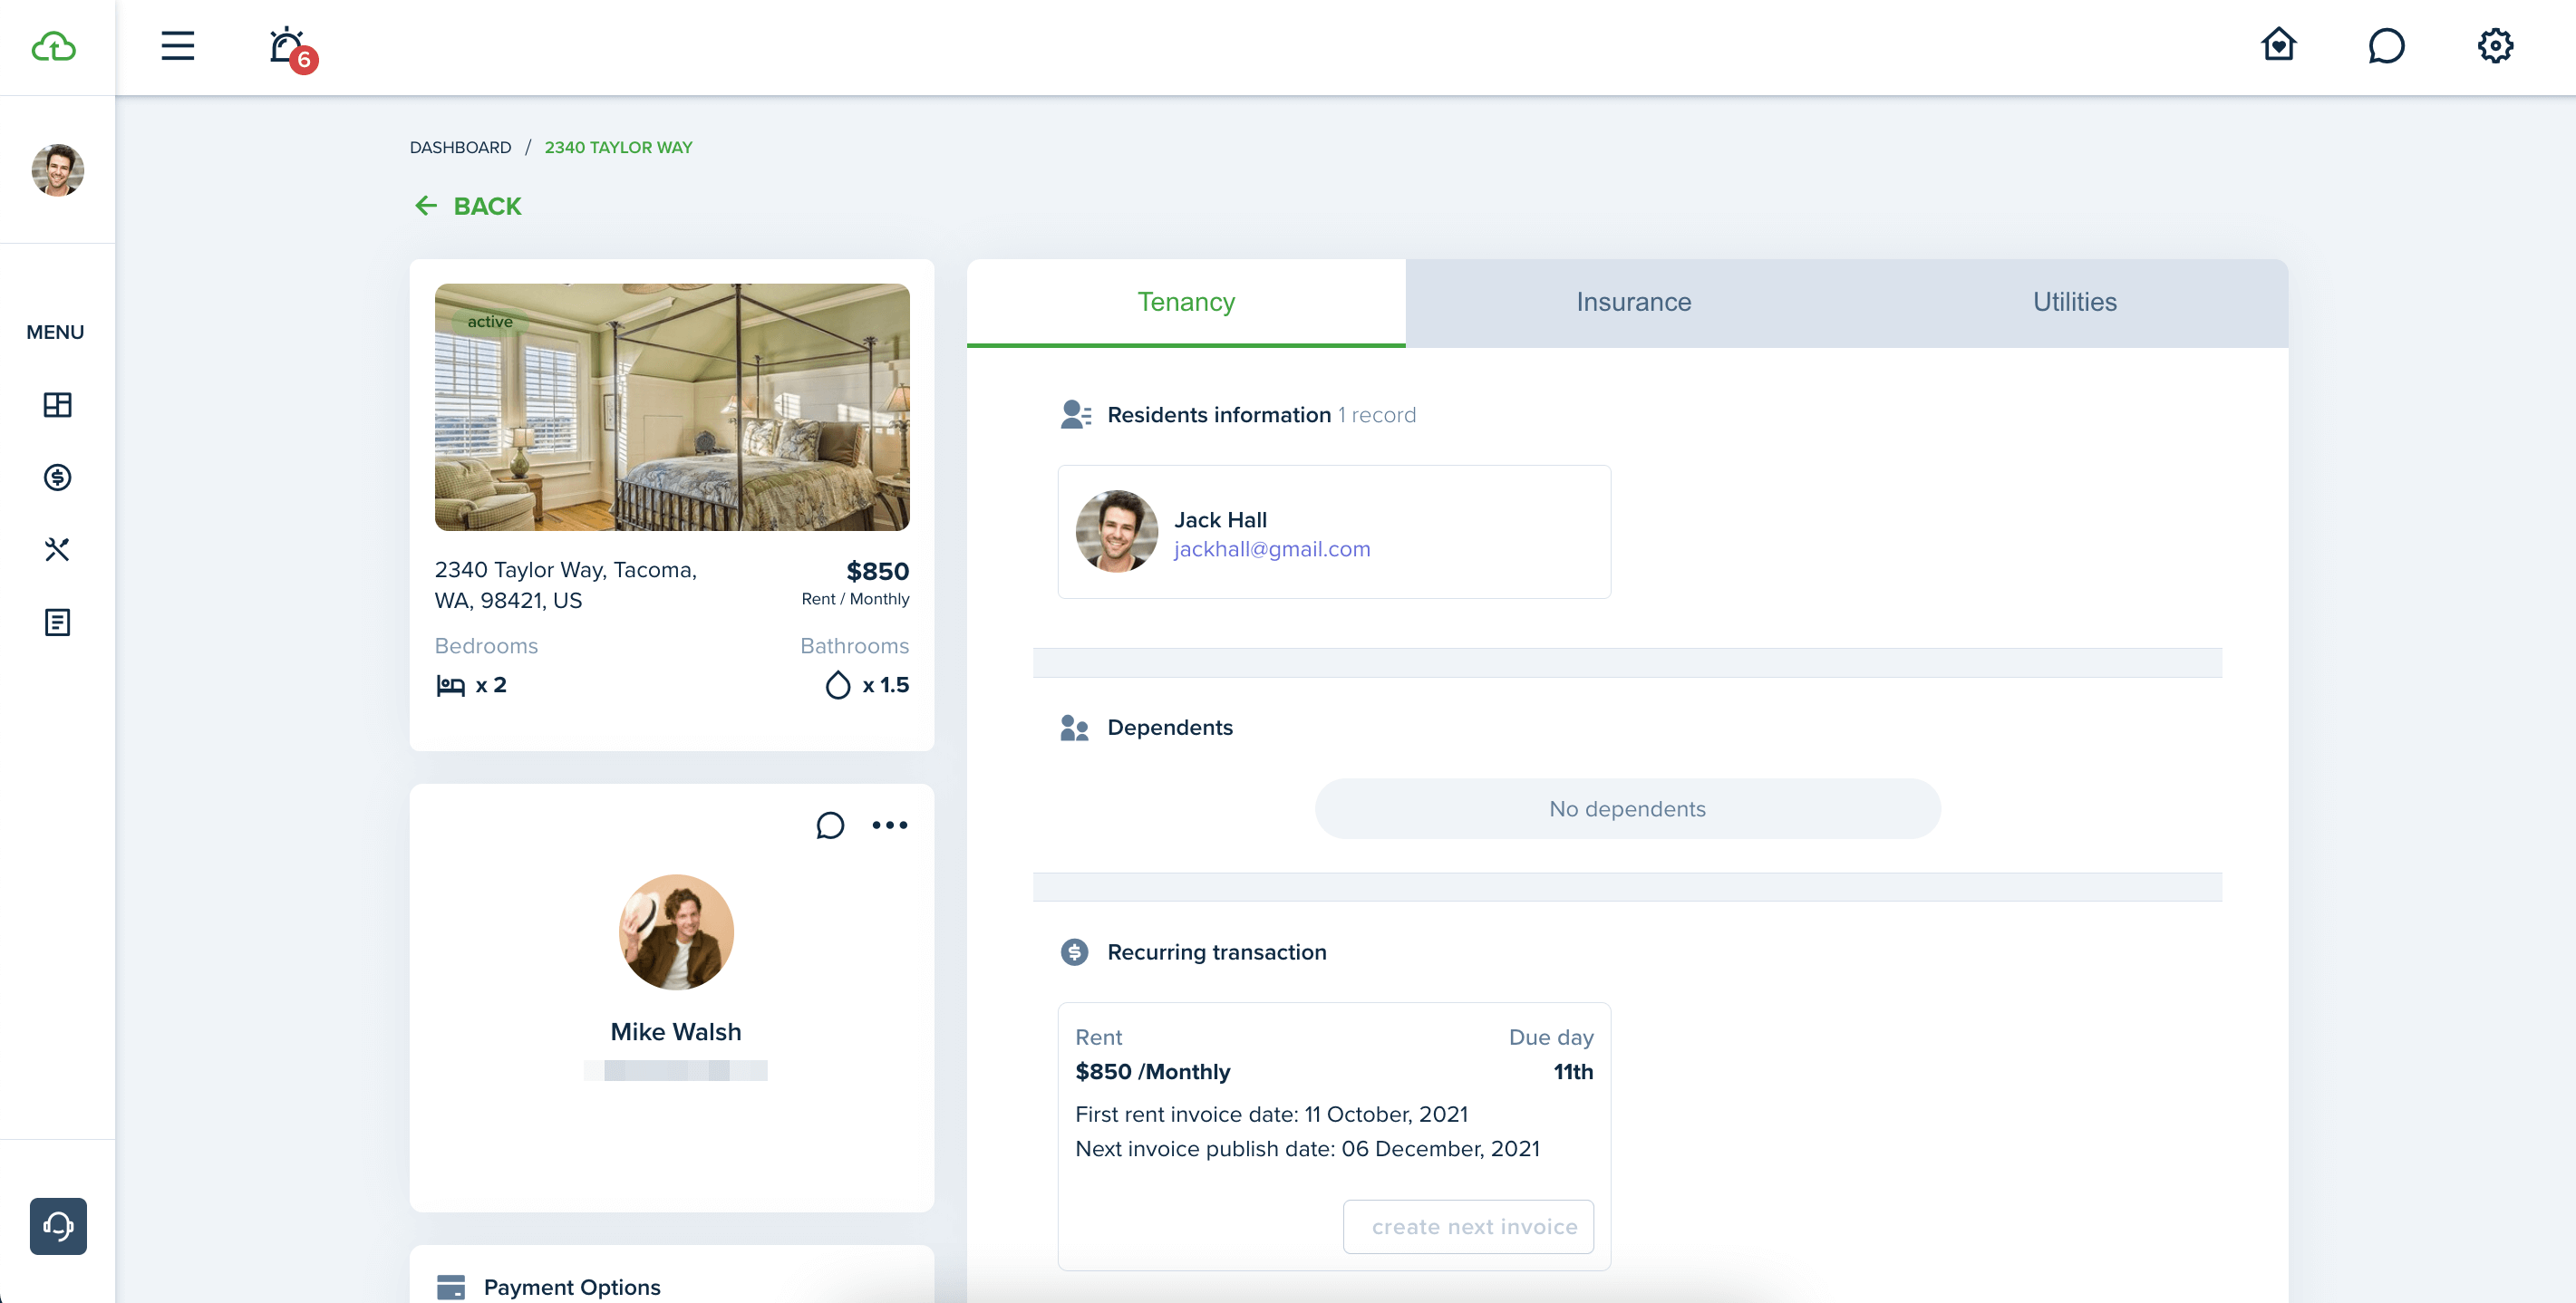This screenshot has width=2576, height=1303.
Task: Click Mike Walsh's profile photo
Action: 676,932
